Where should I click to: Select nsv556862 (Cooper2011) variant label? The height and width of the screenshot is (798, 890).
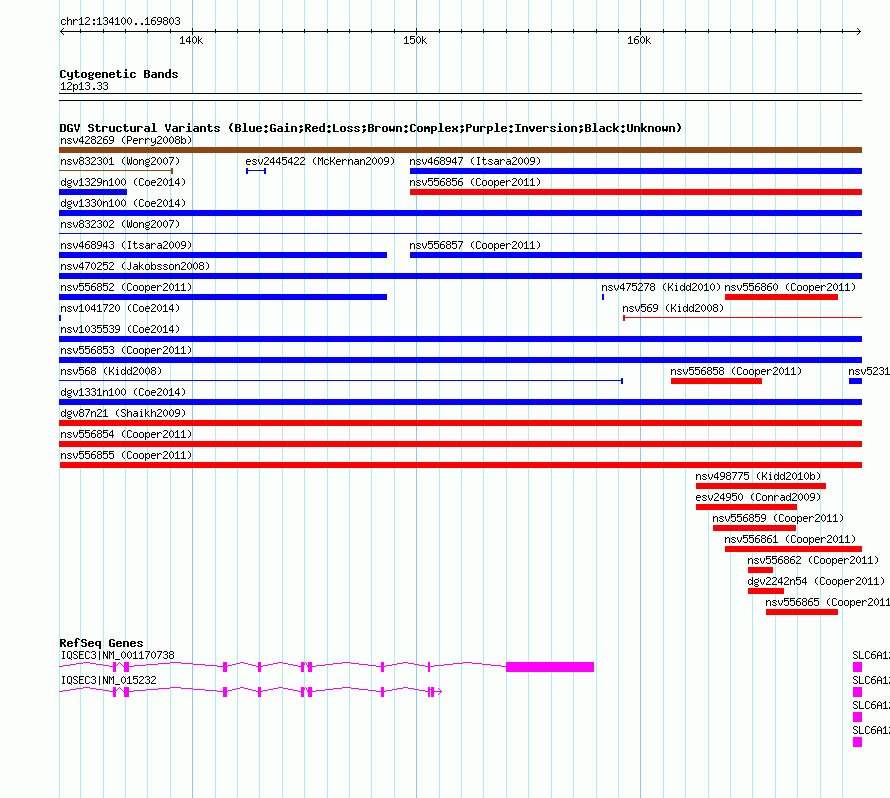click(x=813, y=560)
